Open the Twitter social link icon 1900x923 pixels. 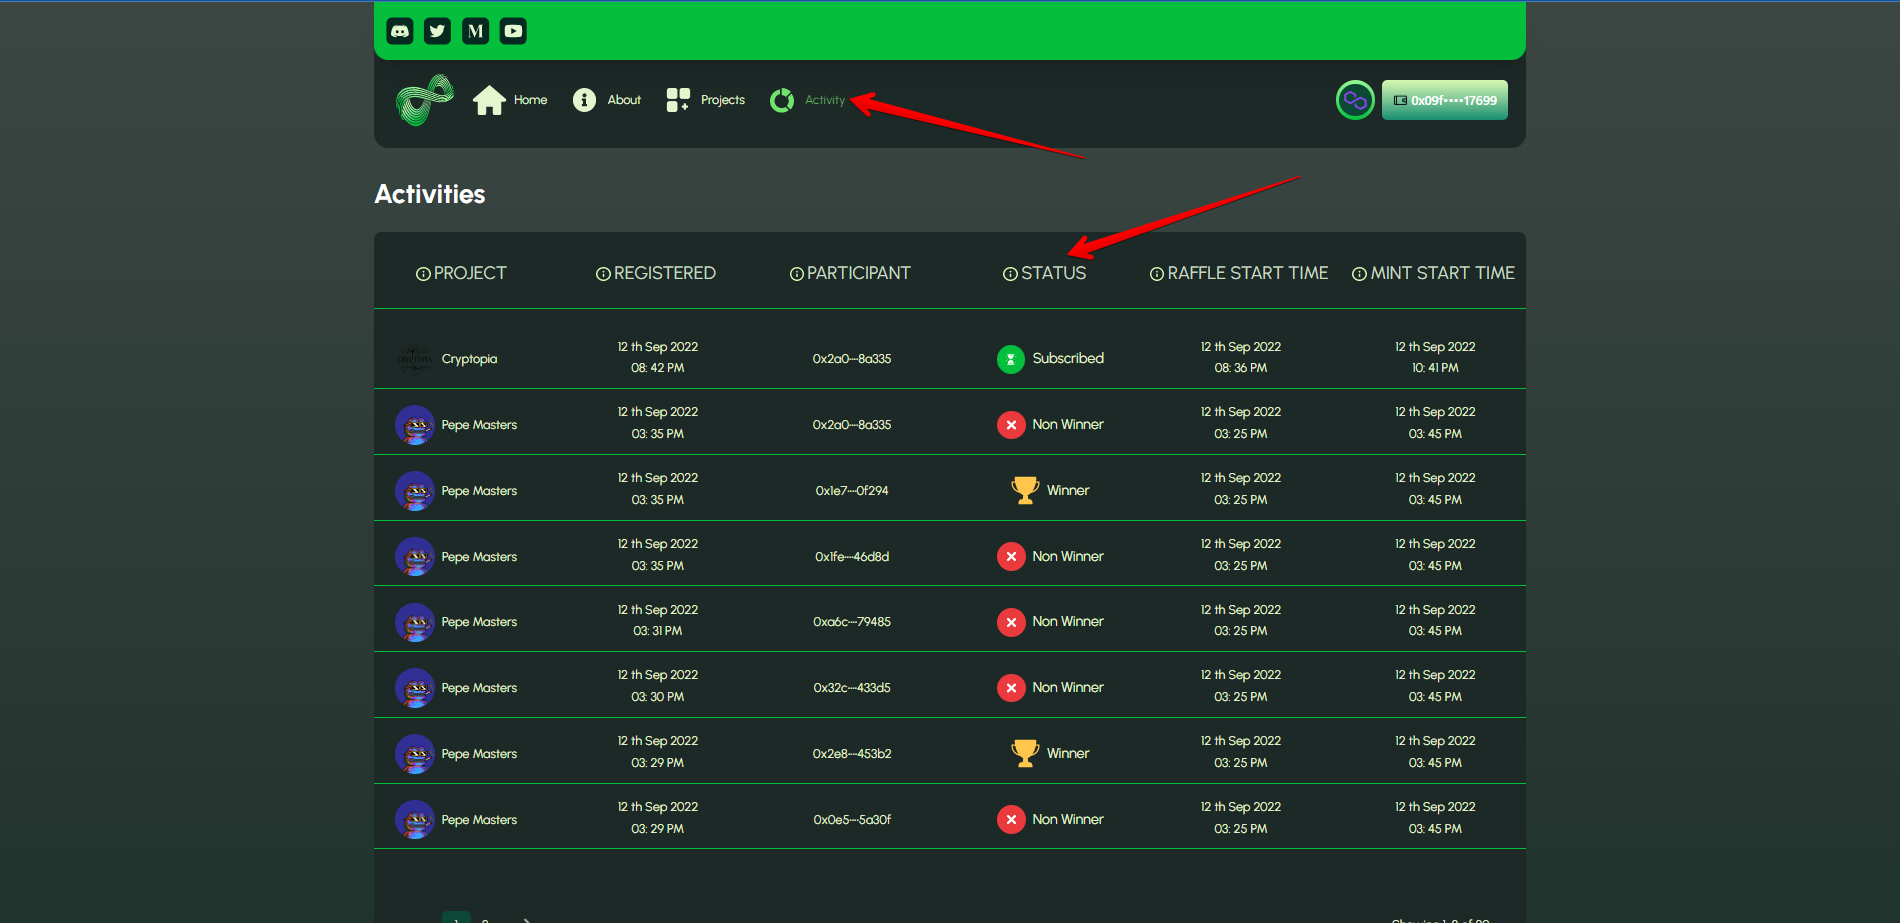437,31
